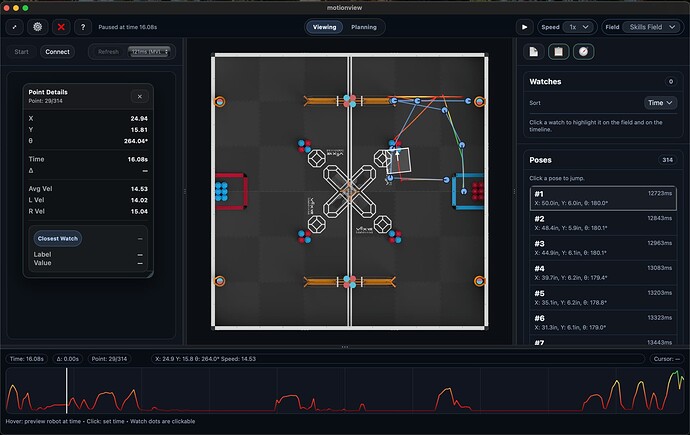Click the theta value 264.04°
690x435 pixels.
point(136,141)
